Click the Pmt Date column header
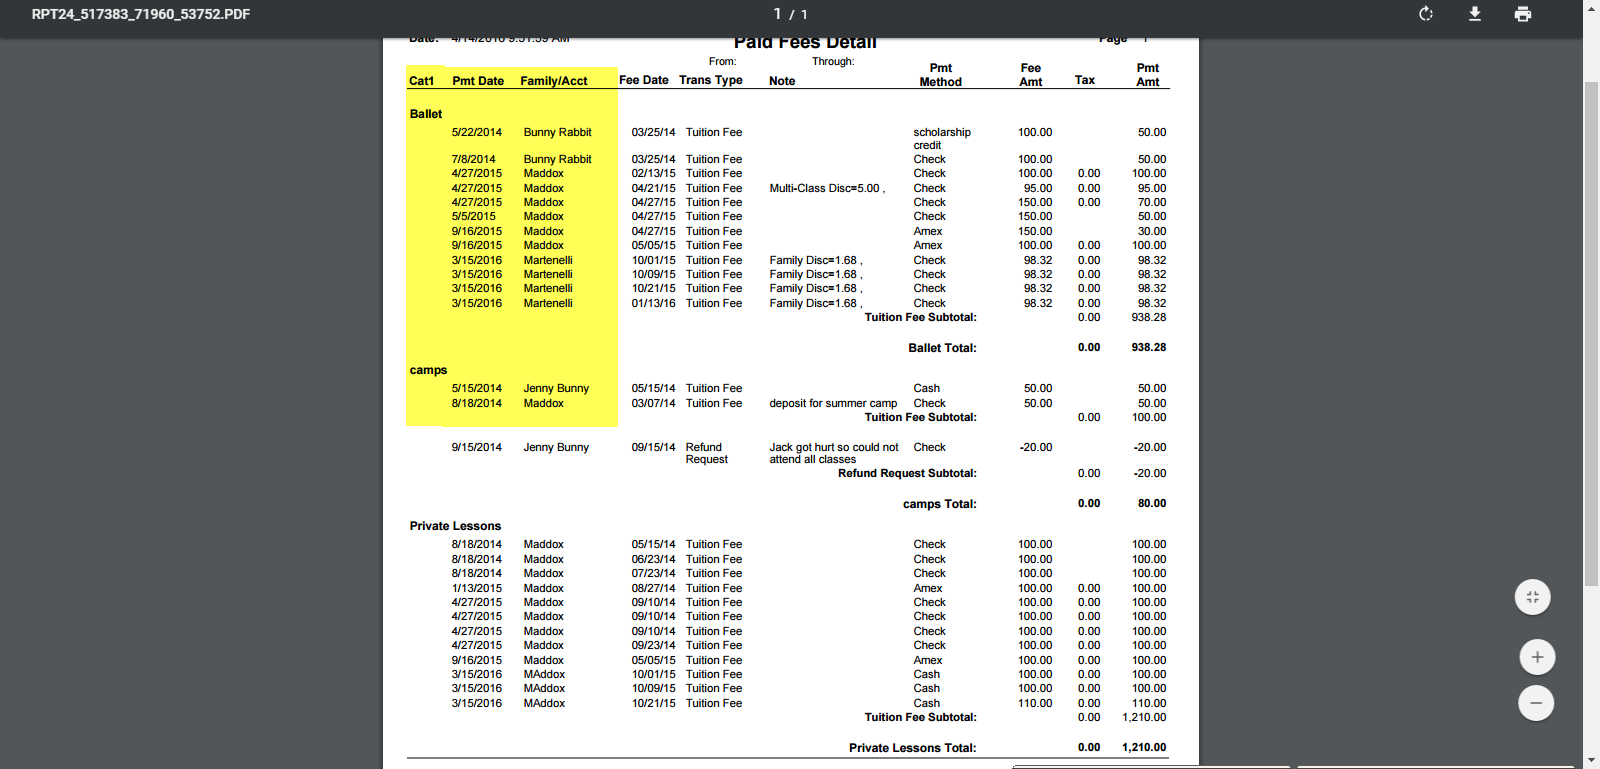 click(478, 81)
